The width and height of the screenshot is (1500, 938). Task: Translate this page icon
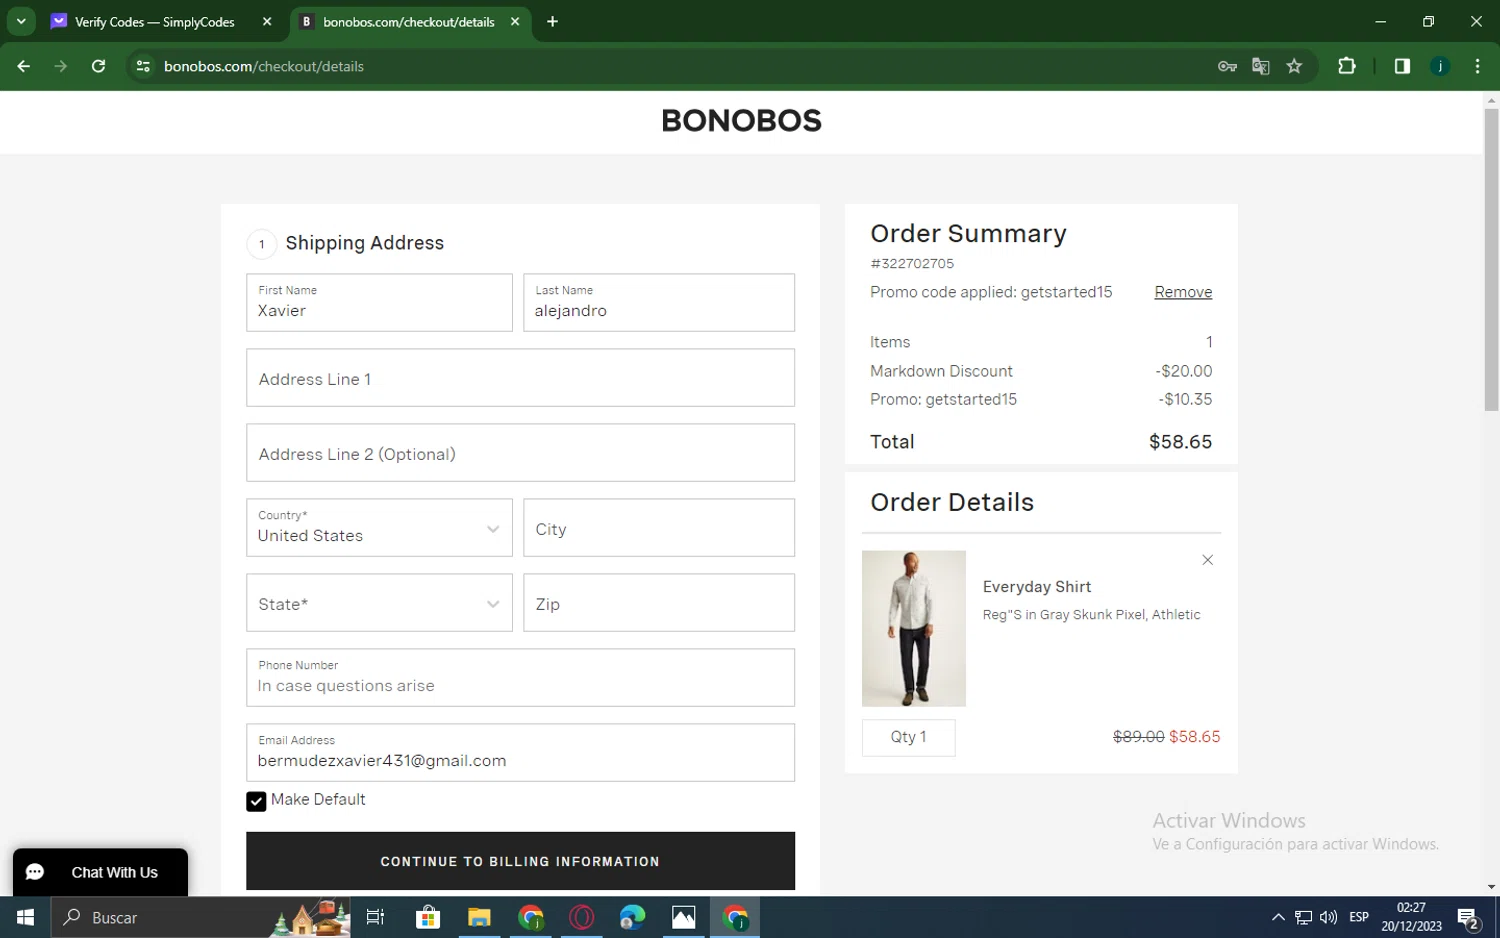1261,66
